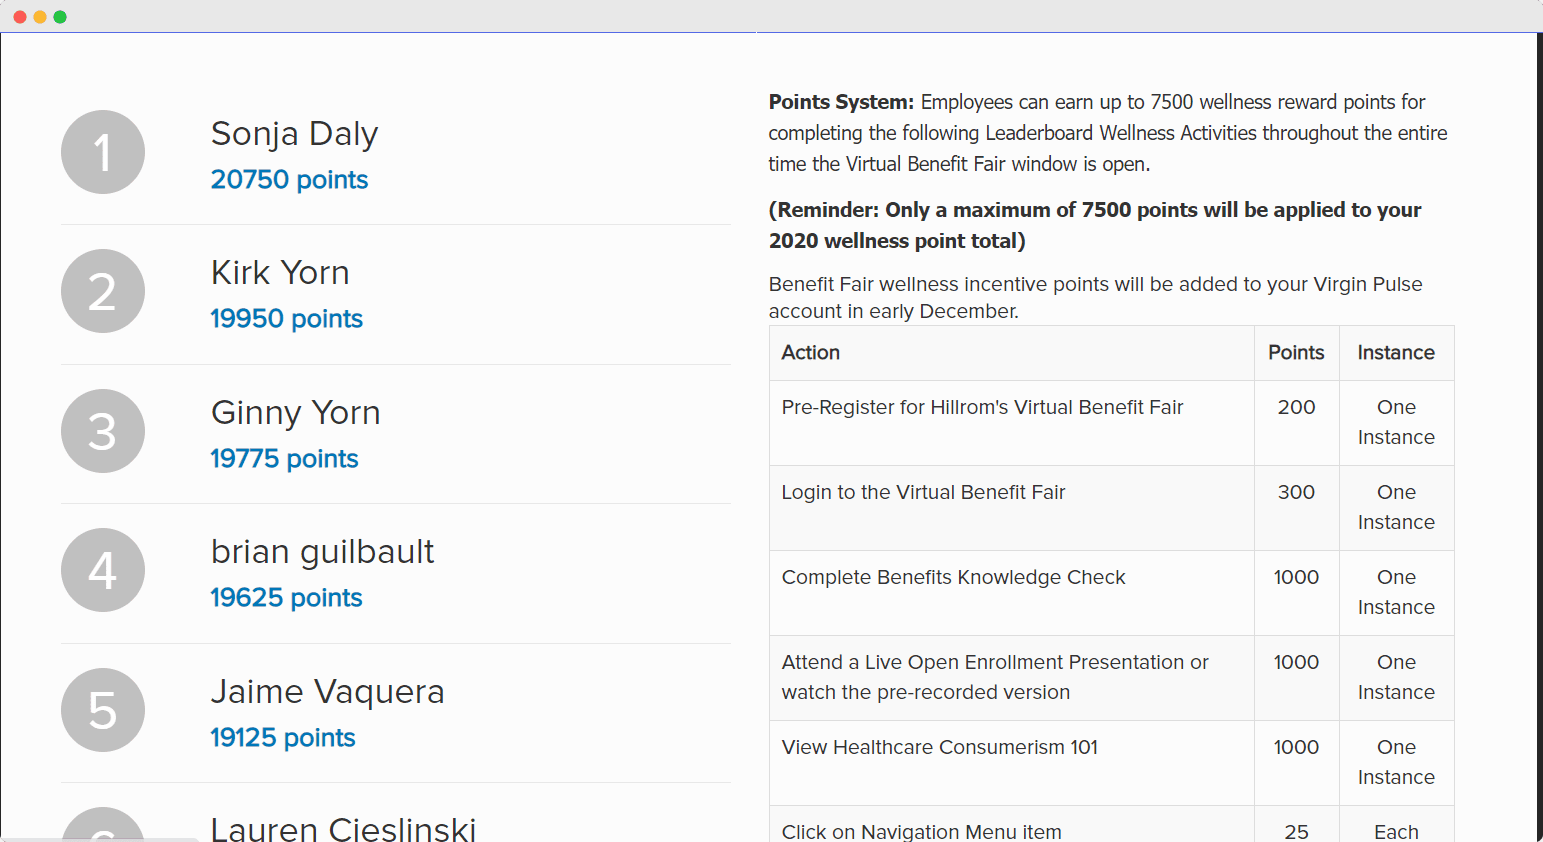Open Ginny Yorn's 19775 points link

point(284,459)
